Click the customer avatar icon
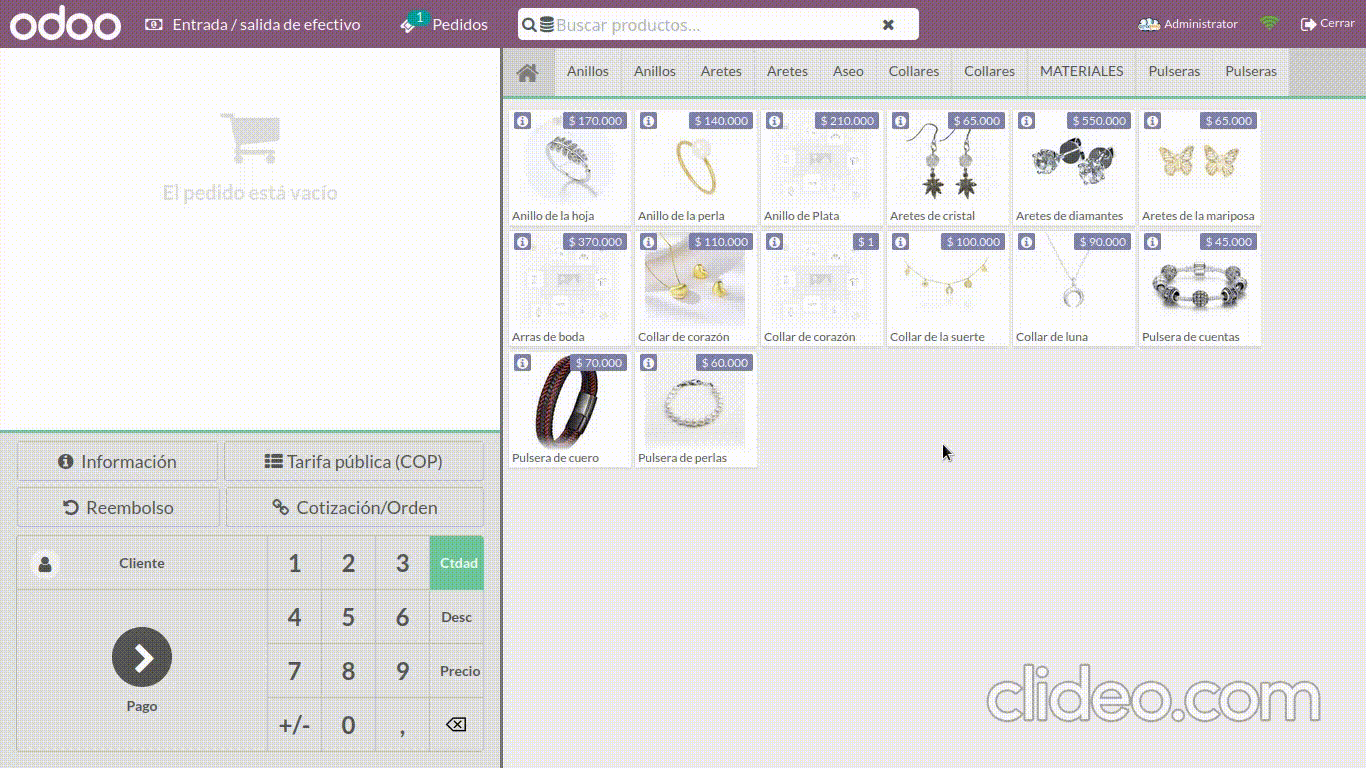 click(45, 564)
